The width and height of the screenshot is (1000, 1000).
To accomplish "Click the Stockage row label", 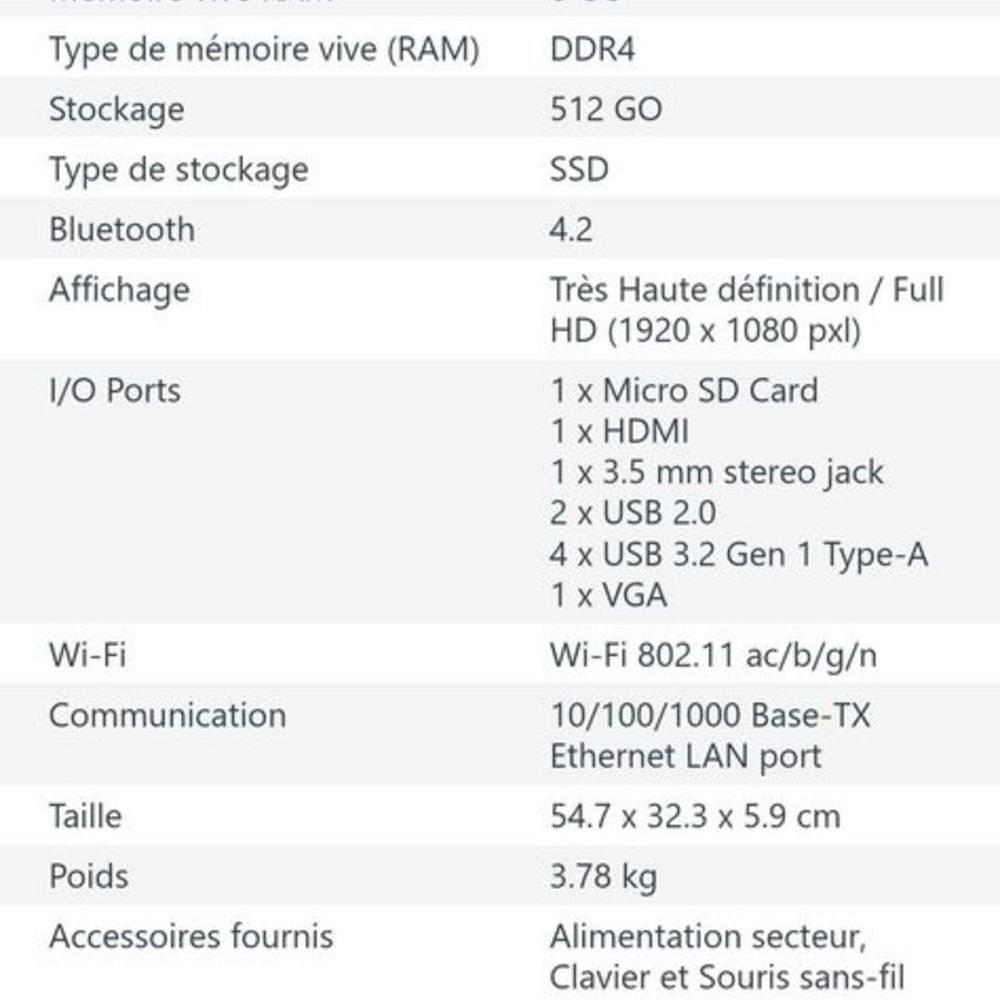I will [116, 109].
